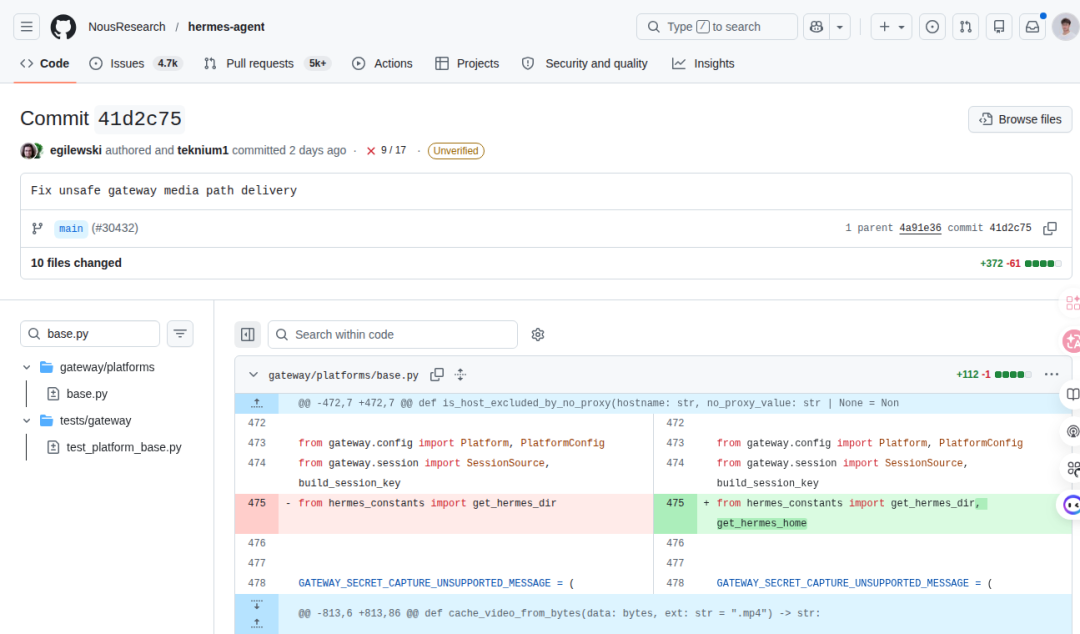Viewport: 1080px width, 634px height.
Task: Open egilewski's author profile
Action: pos(76,150)
